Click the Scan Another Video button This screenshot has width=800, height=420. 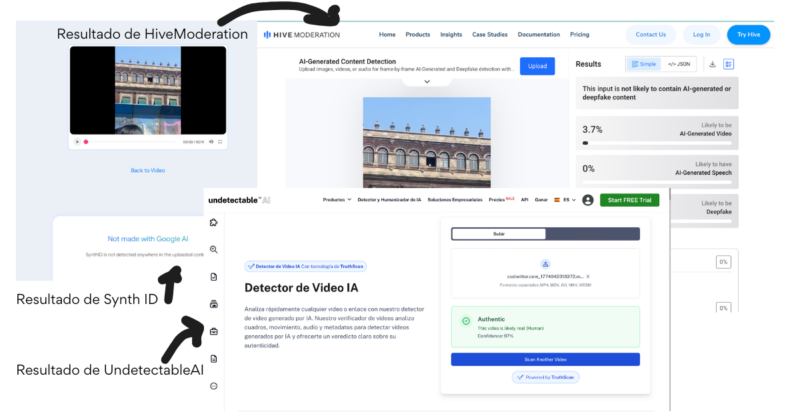click(x=545, y=359)
